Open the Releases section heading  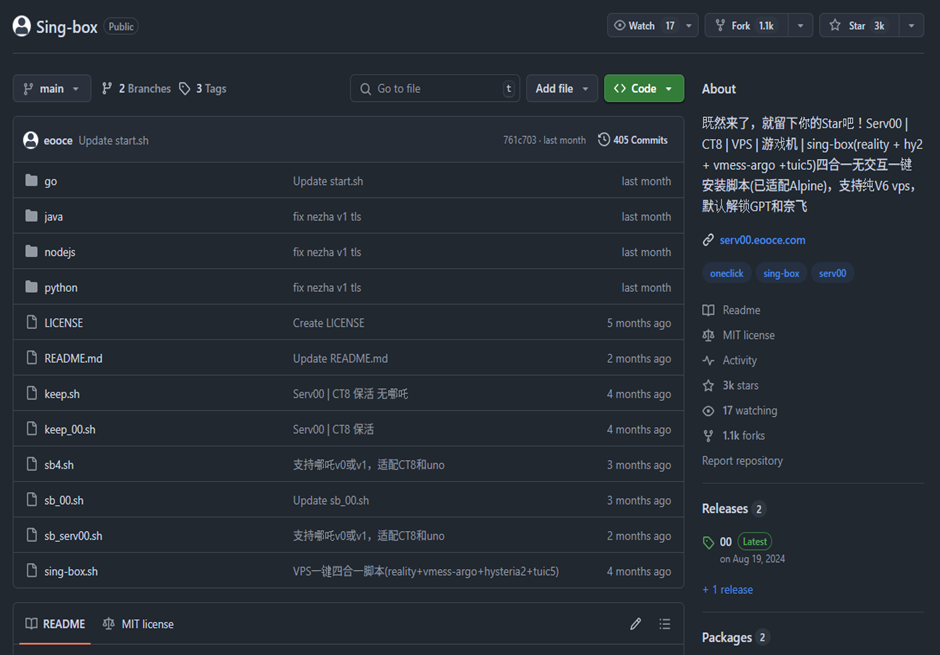click(725, 509)
